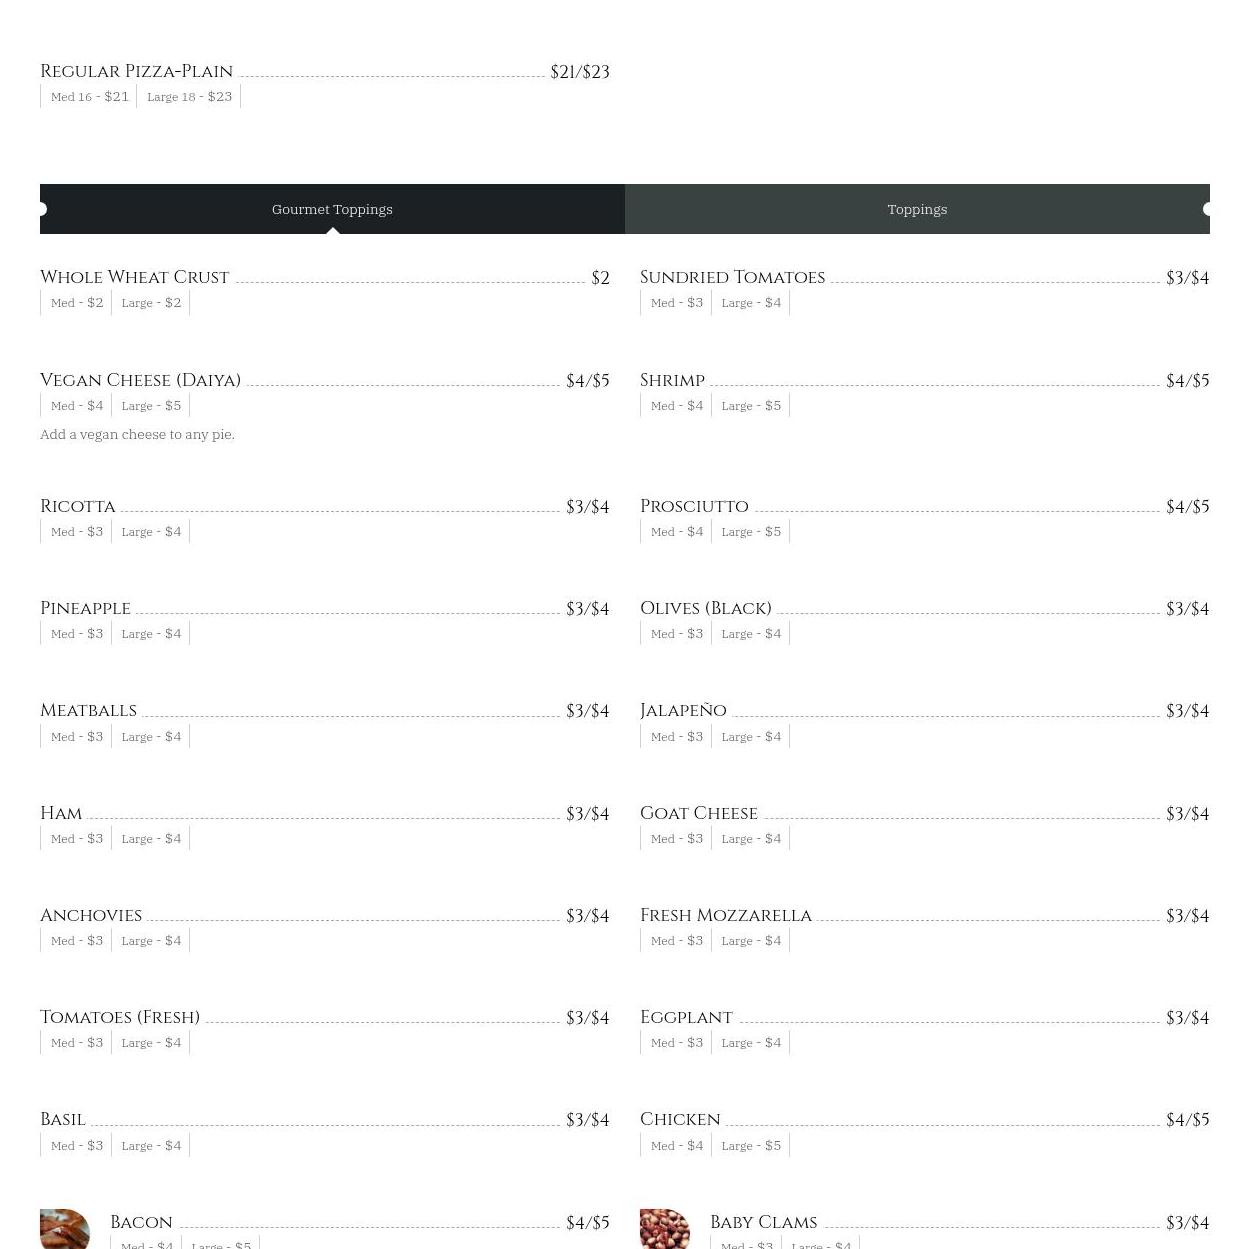Image resolution: width=1250 pixels, height=1249 pixels.
Task: Click the right carousel dot on tab bar
Action: point(1207,209)
